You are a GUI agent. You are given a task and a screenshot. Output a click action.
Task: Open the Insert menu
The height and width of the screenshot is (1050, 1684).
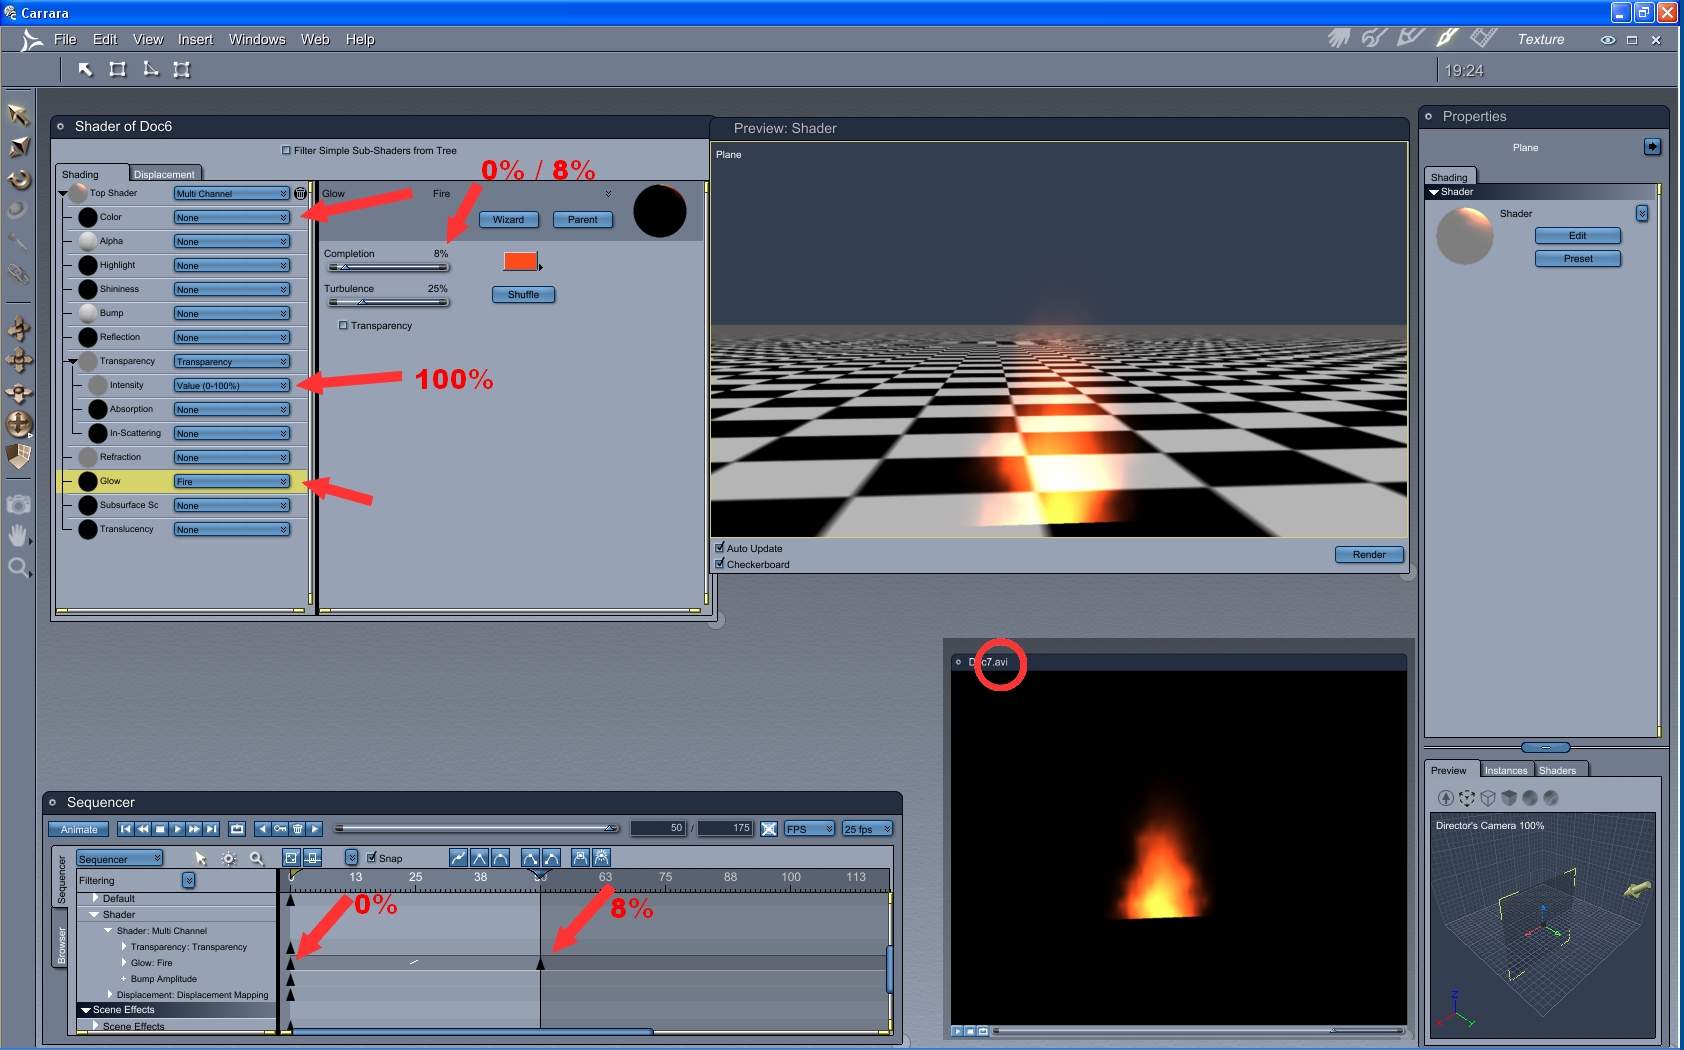click(x=195, y=39)
